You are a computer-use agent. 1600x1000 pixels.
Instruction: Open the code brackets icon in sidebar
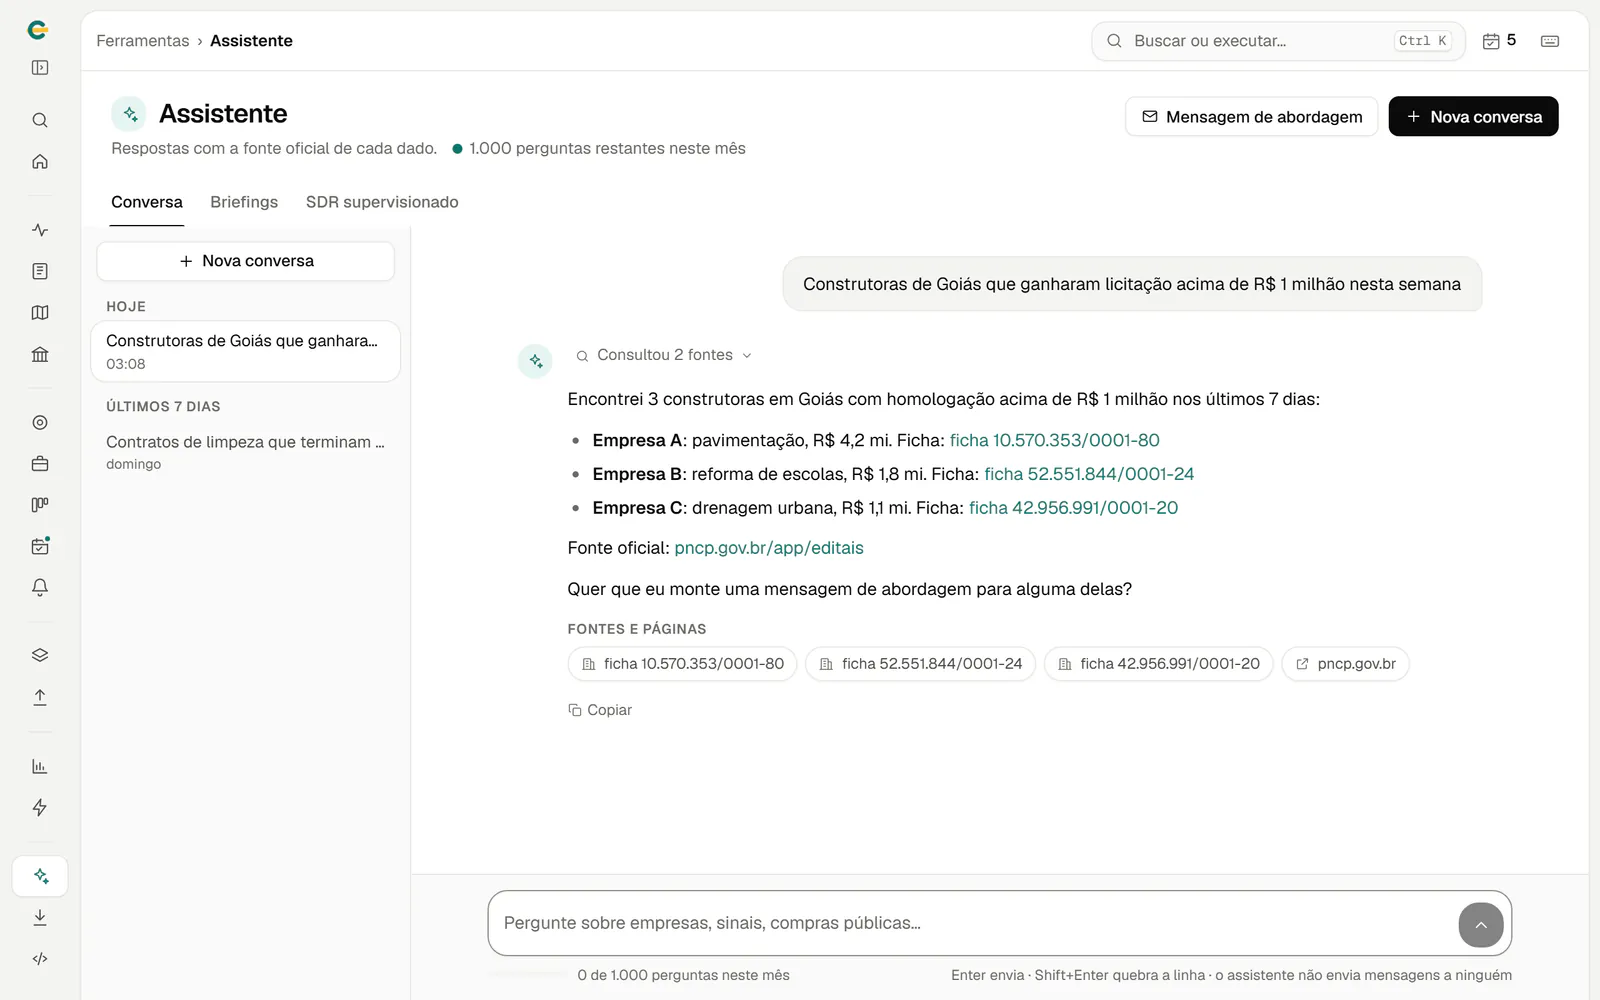point(40,959)
